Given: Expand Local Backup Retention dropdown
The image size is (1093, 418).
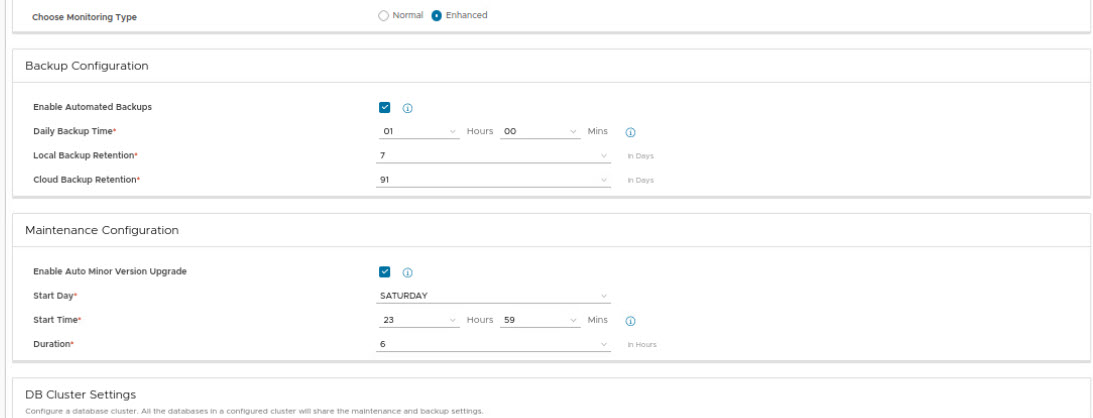Looking at the screenshot, I should pos(494,155).
